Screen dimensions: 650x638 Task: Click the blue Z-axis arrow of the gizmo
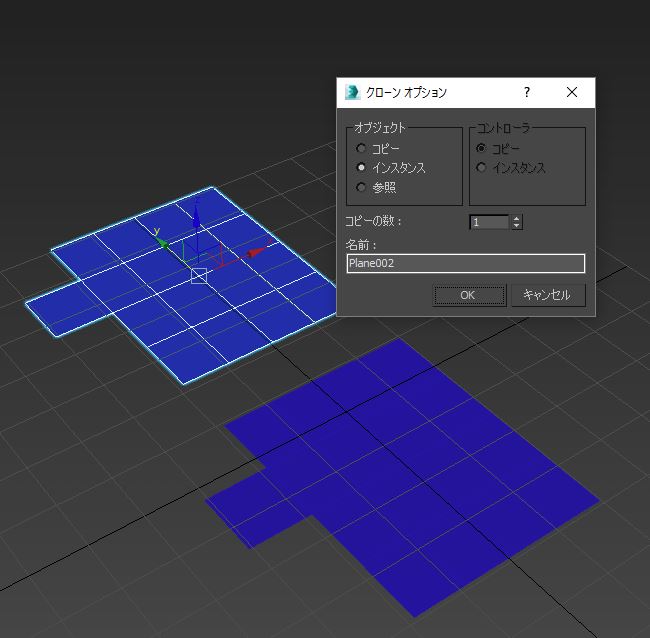pos(197,205)
